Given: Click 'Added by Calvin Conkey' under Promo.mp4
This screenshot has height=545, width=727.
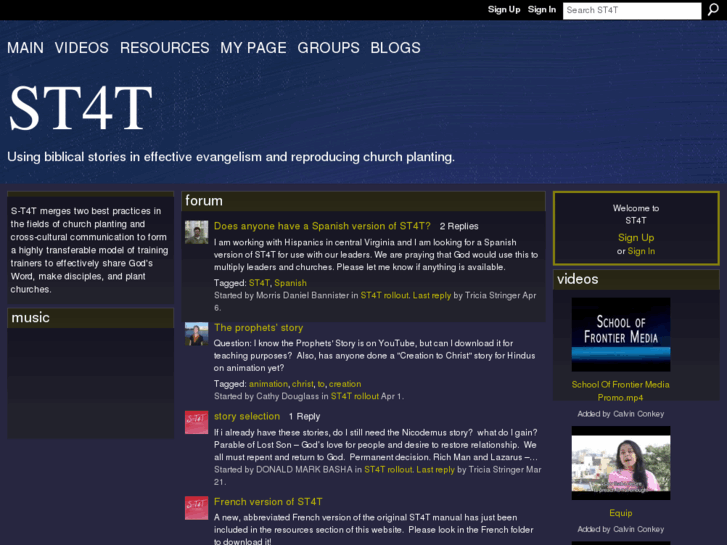Looking at the screenshot, I should coord(621,414).
